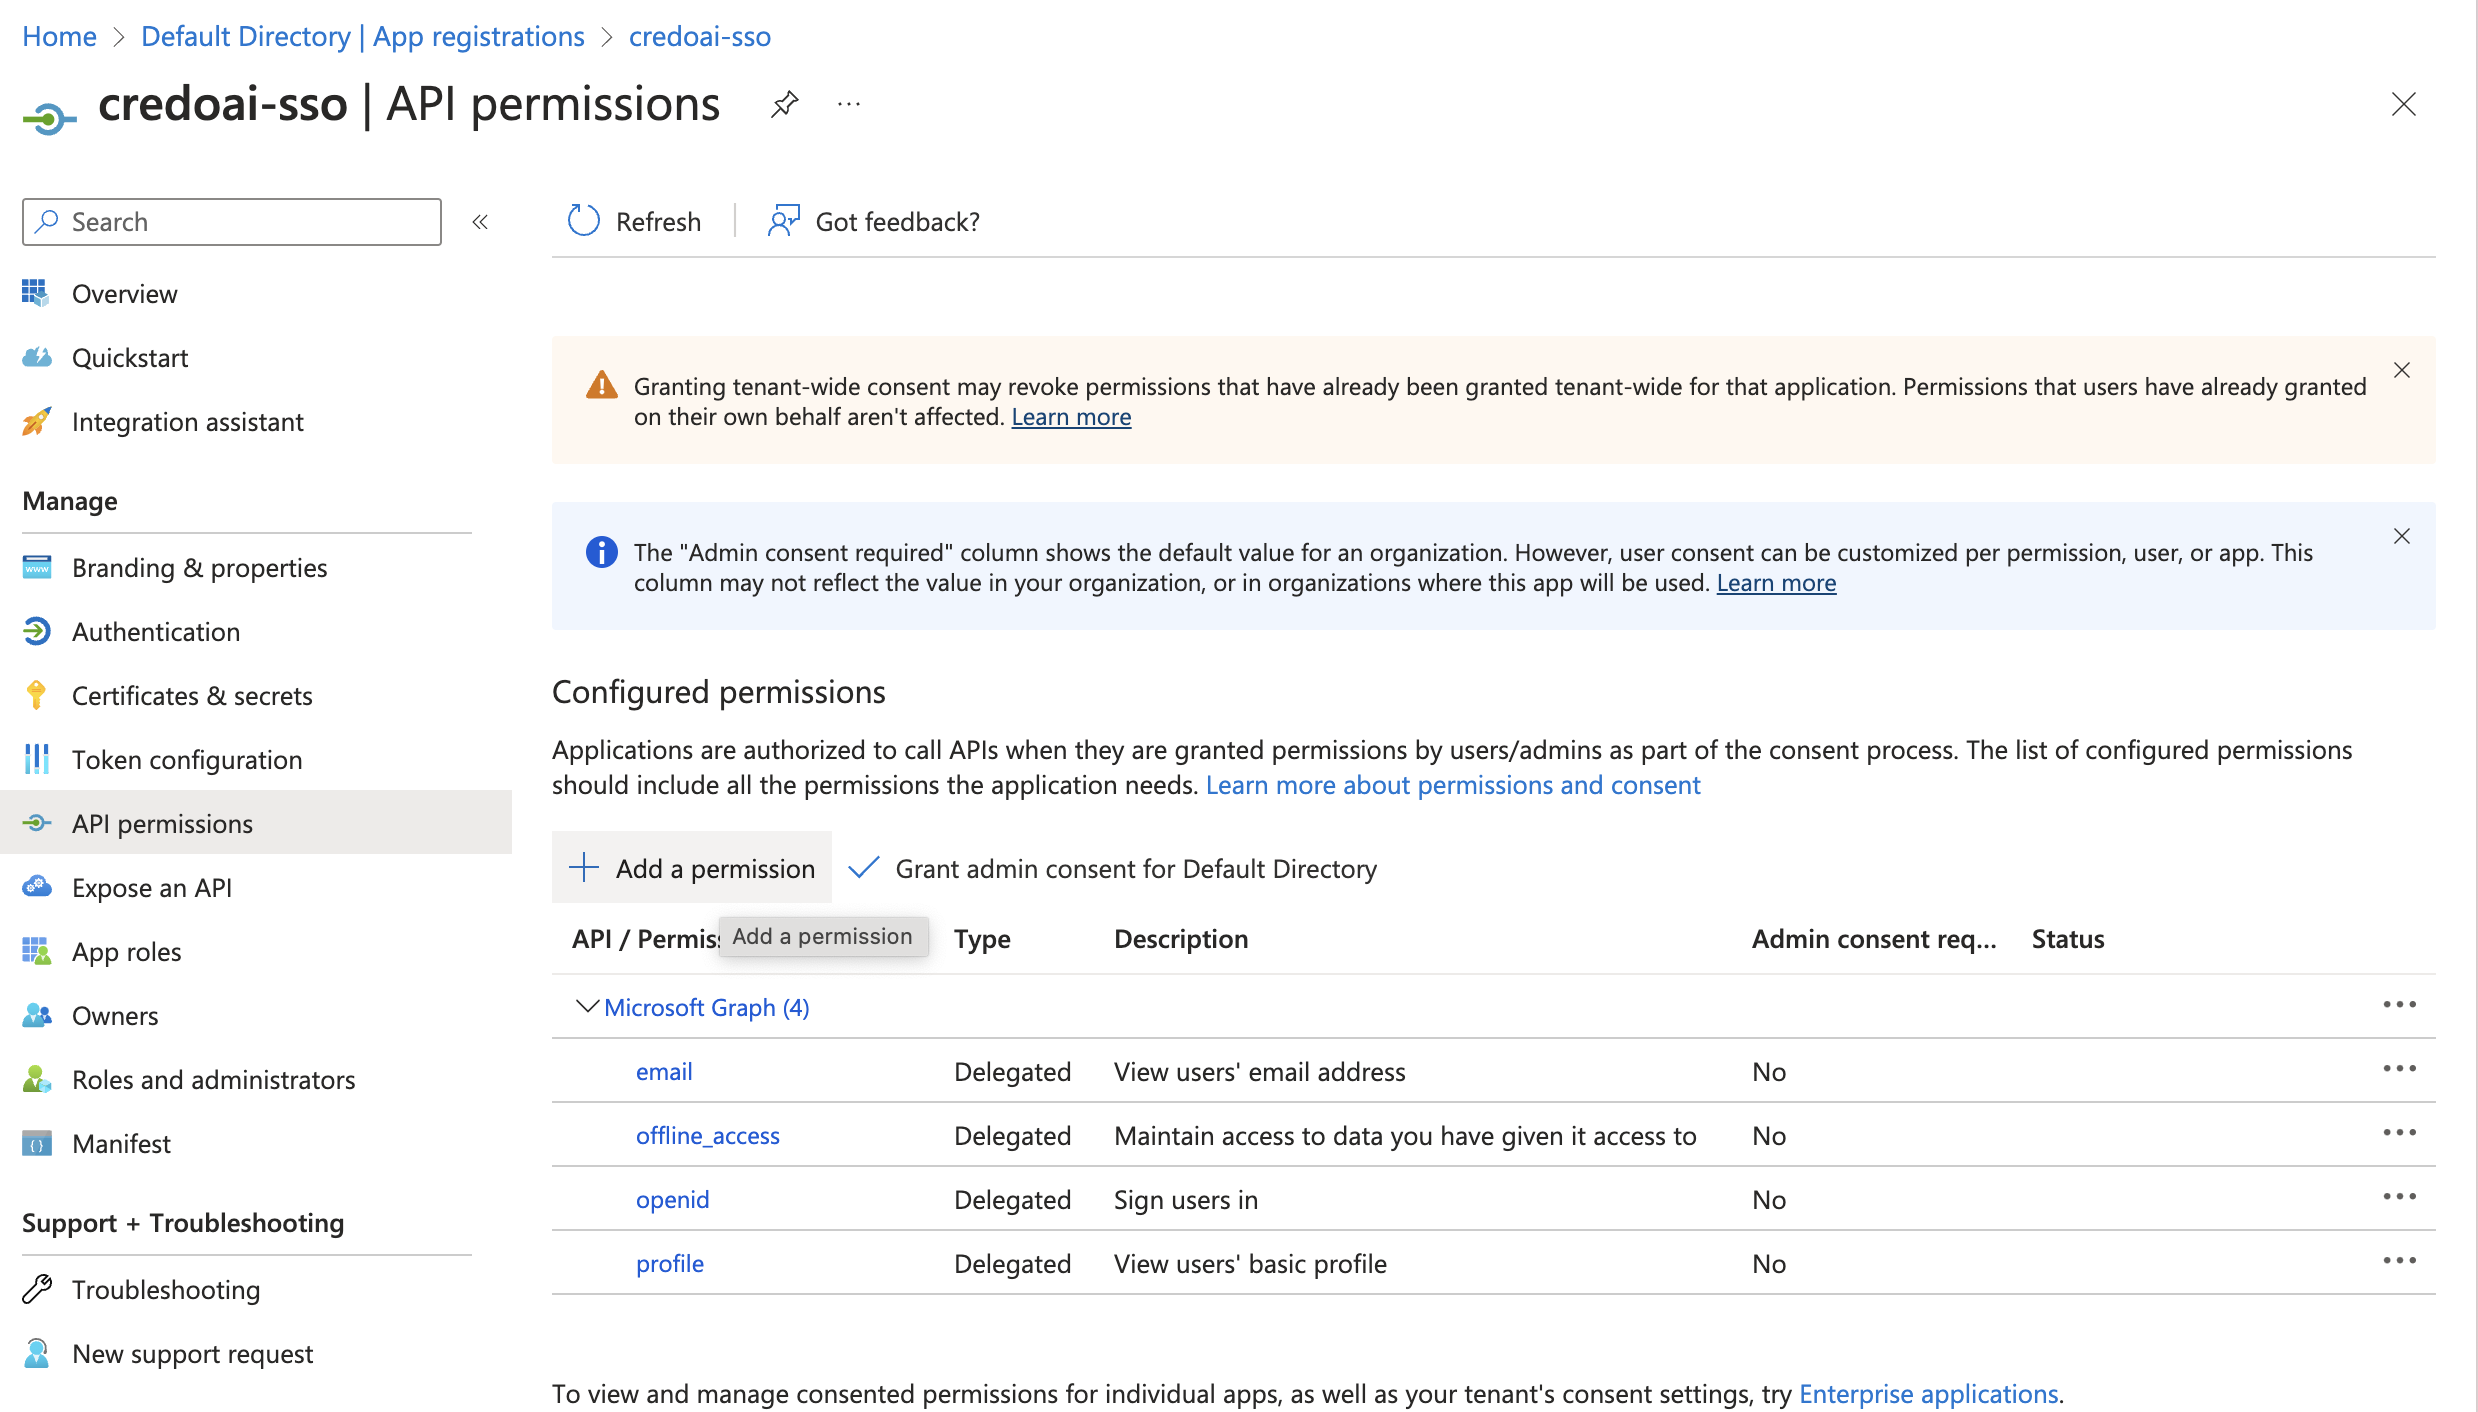Open the profile permission link
The width and height of the screenshot is (2478, 1412).
669,1263
